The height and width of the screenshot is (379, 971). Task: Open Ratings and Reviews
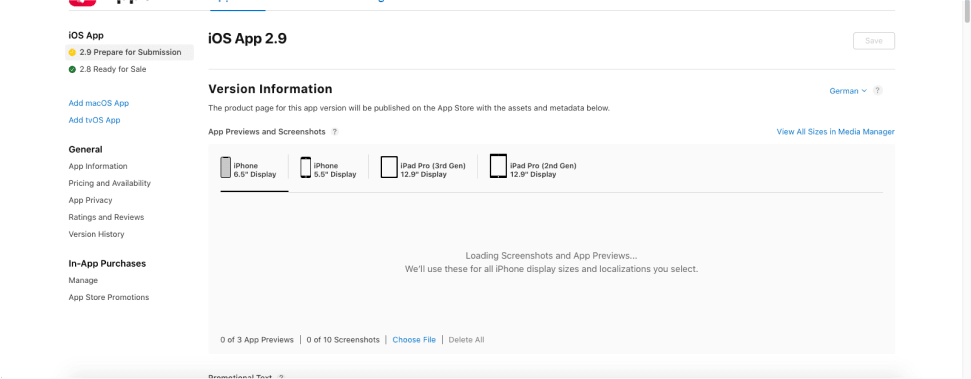point(106,217)
